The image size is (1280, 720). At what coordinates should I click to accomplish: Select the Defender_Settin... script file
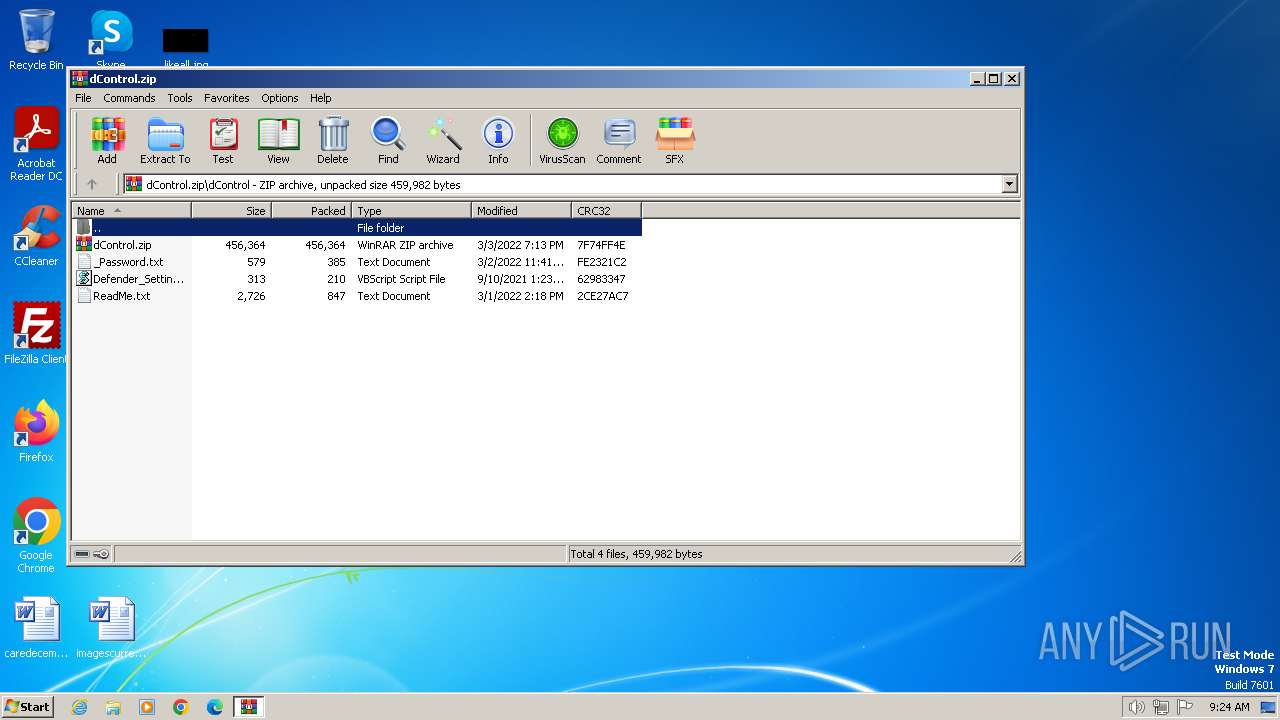[x=357, y=279]
